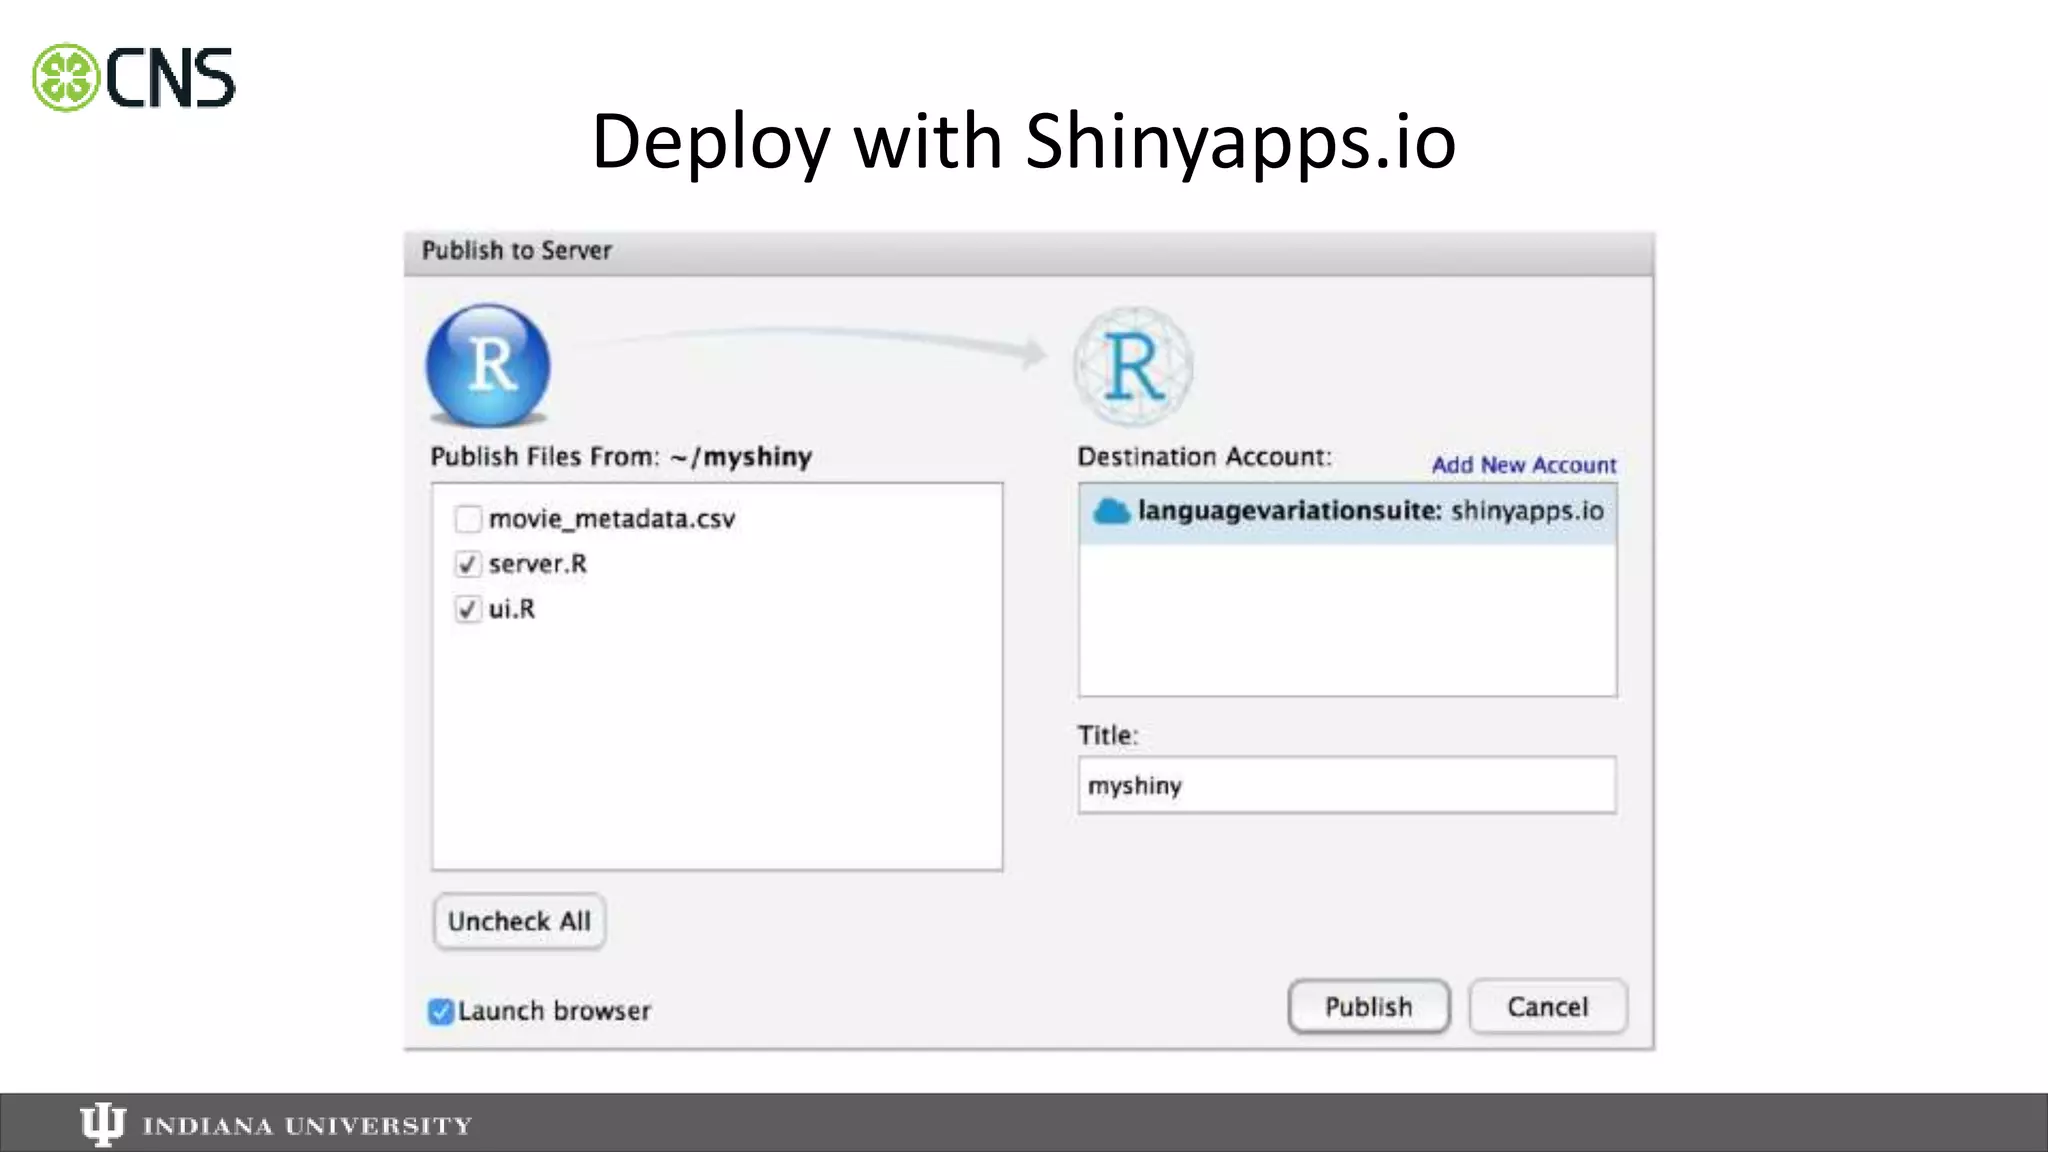
Task: Check the movie_metadata.csv checkbox
Action: click(x=468, y=519)
